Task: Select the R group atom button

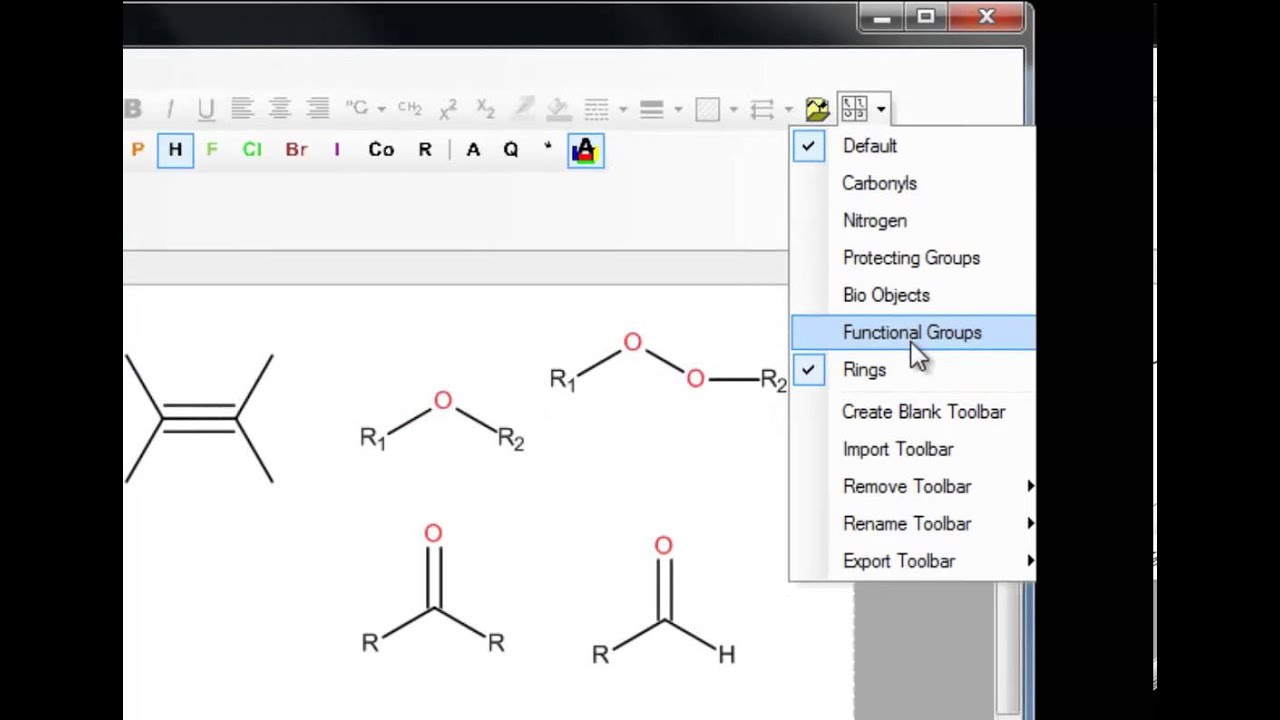Action: (x=425, y=150)
